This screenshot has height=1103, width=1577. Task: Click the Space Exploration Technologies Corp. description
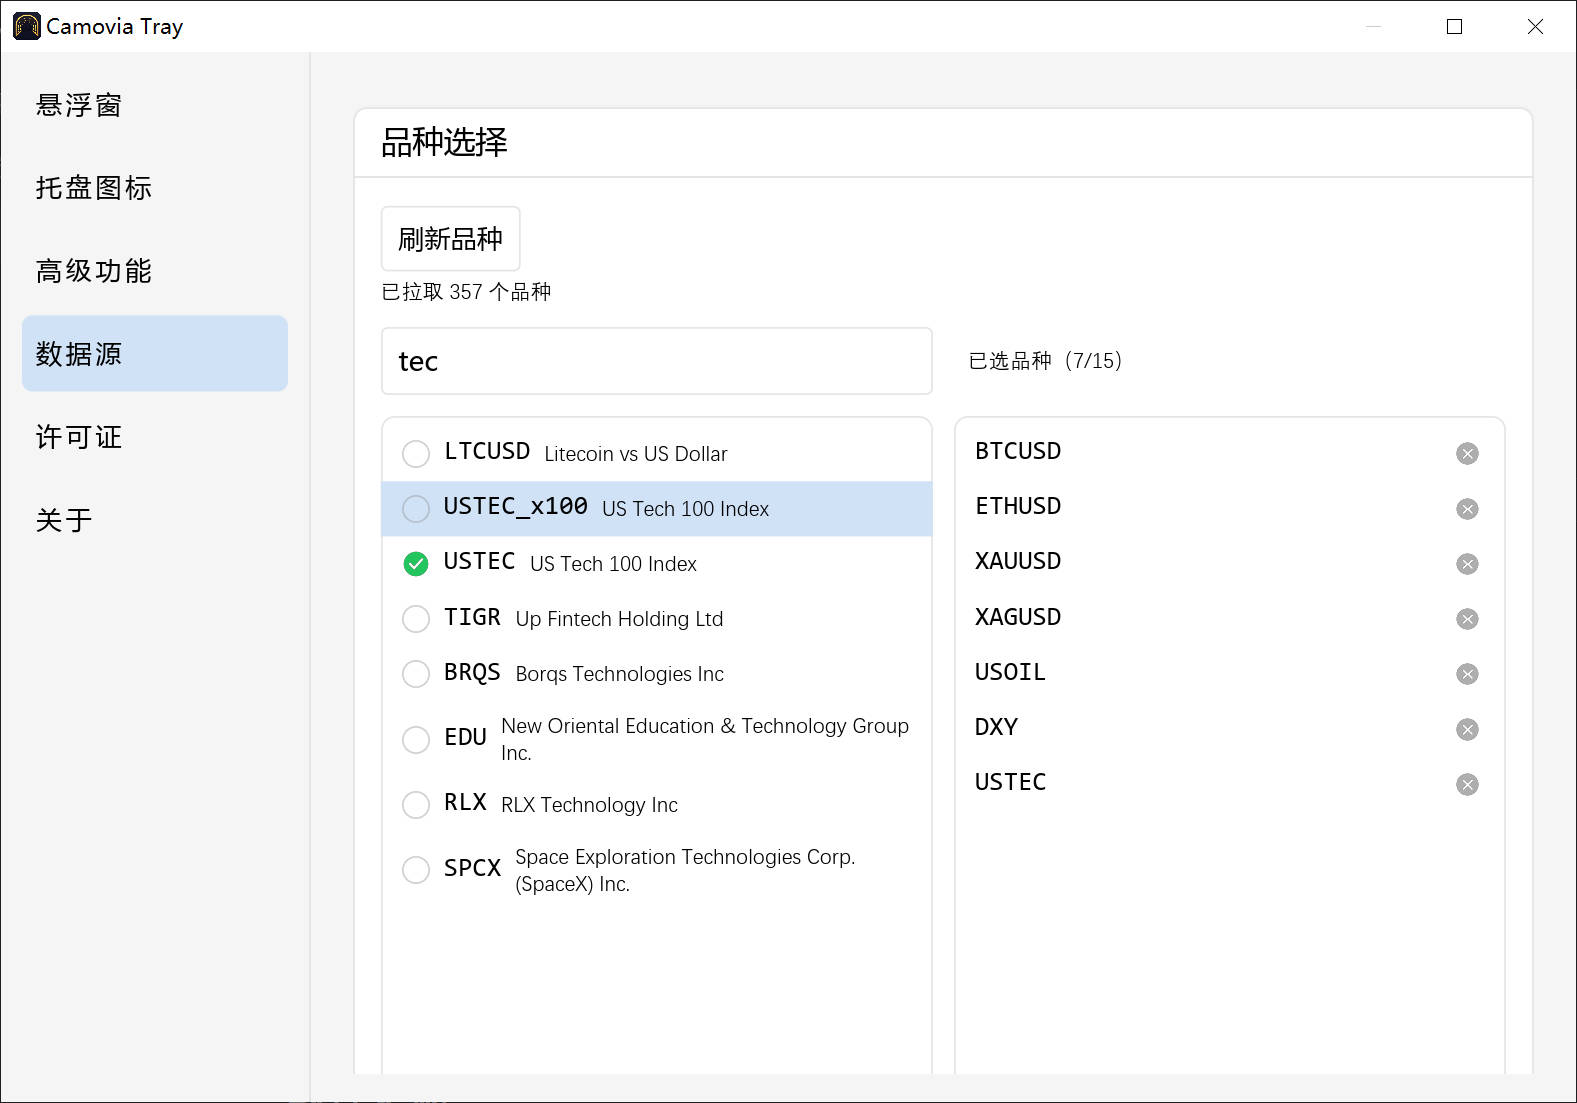[685, 870]
